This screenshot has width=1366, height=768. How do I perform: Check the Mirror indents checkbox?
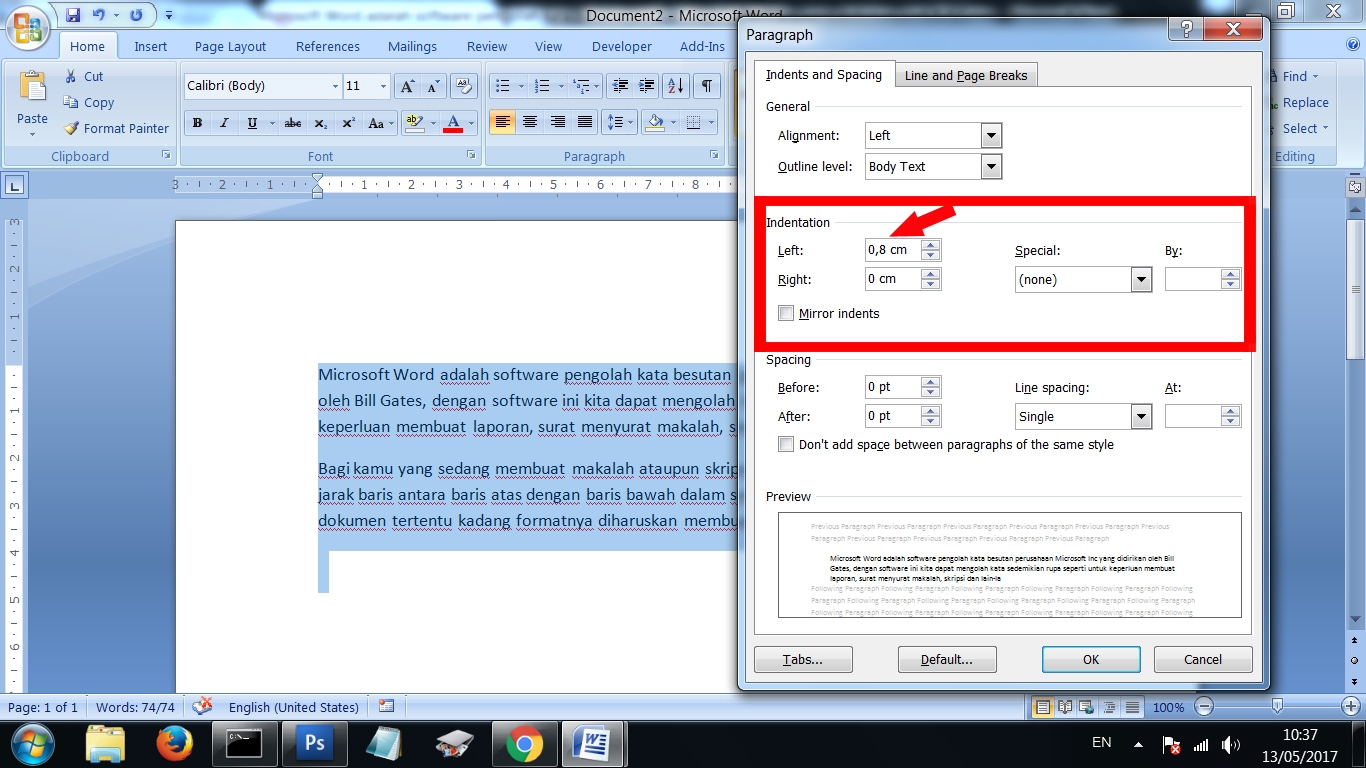tap(786, 313)
